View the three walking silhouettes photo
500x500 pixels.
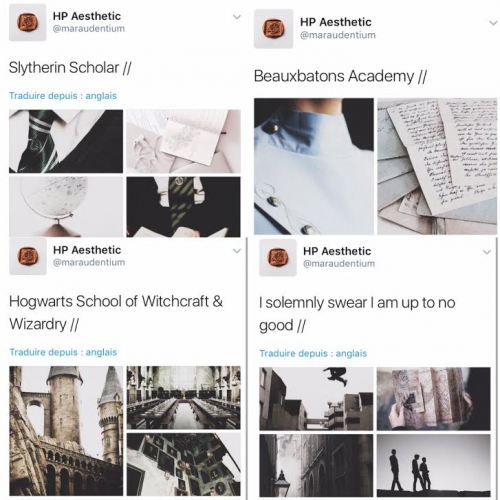(x=434, y=466)
